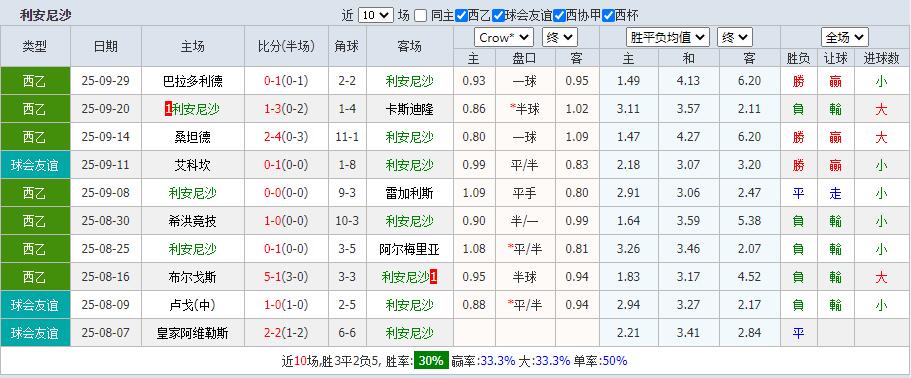Click the 角球 column header
Viewport: 911px width, 378px height.
[x=347, y=46]
